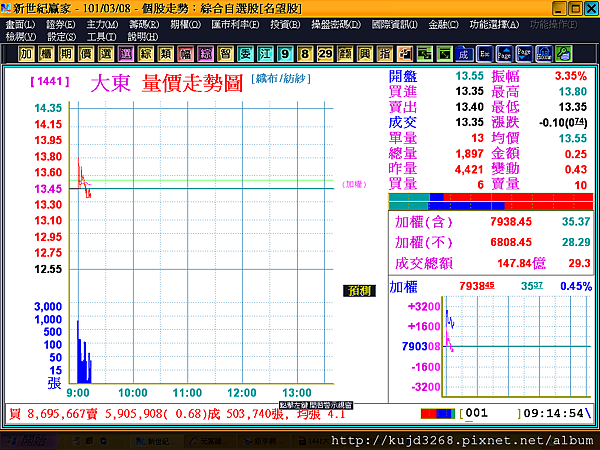Click the cyan 委 toolbar icon

245,54
